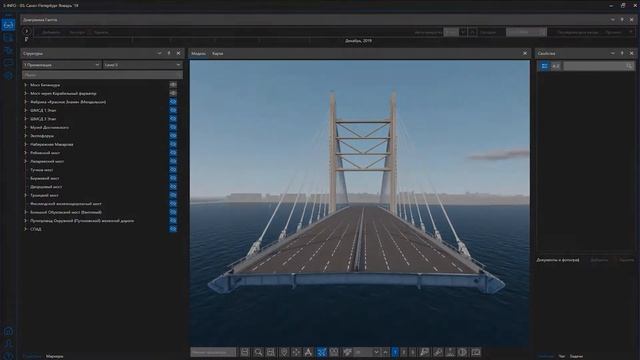Select view preset number 3
The image size is (640, 360).
click(x=413, y=352)
